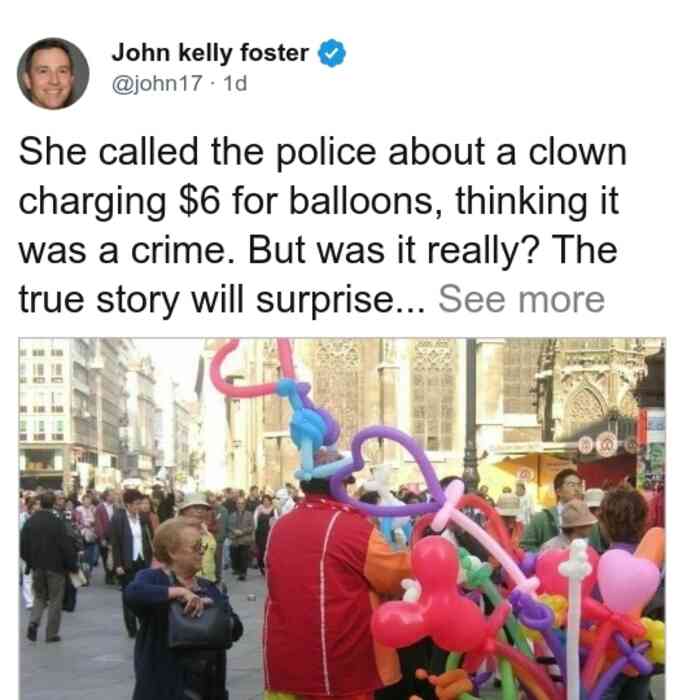Open the attached street photo
This screenshot has width=700, height=700.
[342, 519]
